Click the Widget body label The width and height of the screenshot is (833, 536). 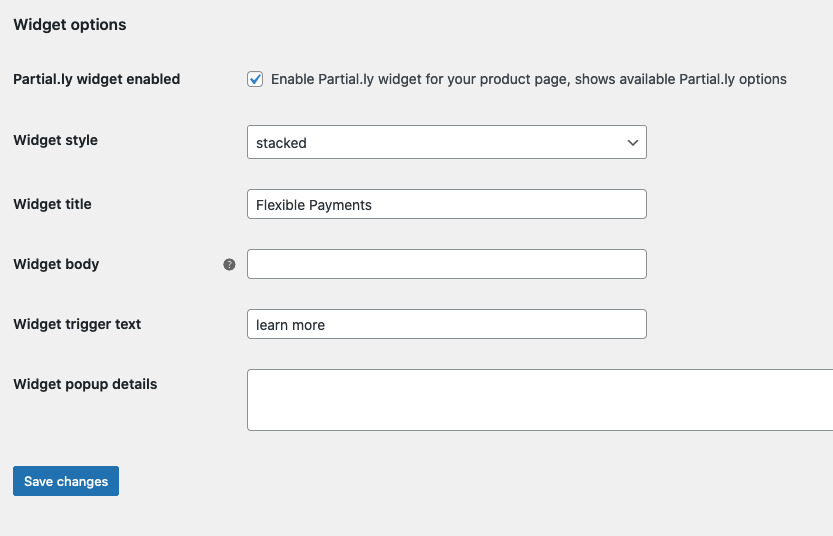click(56, 264)
